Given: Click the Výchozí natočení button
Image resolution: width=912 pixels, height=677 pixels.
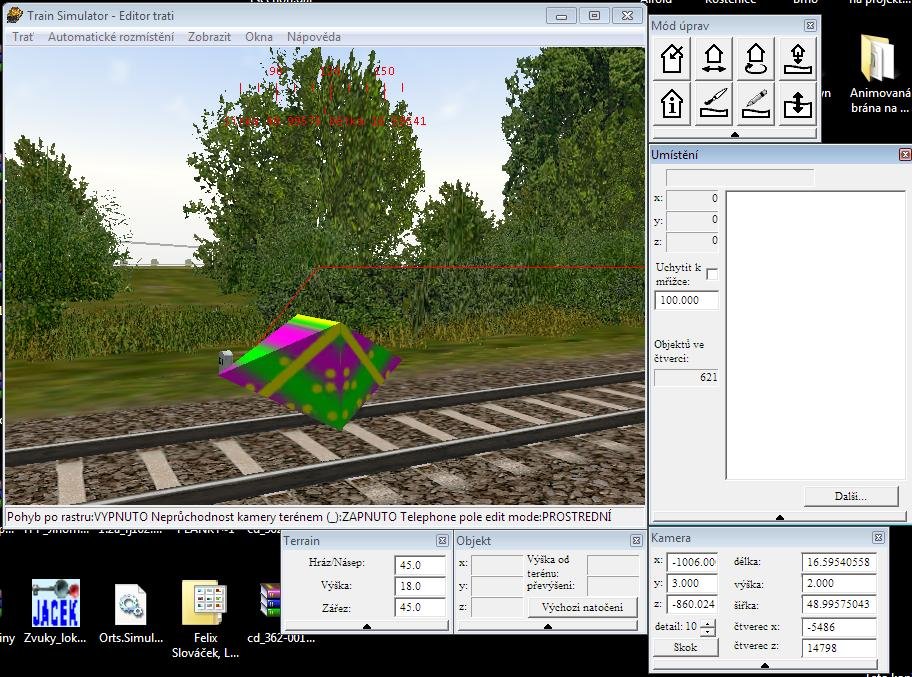Looking at the screenshot, I should pyautogui.click(x=582, y=607).
